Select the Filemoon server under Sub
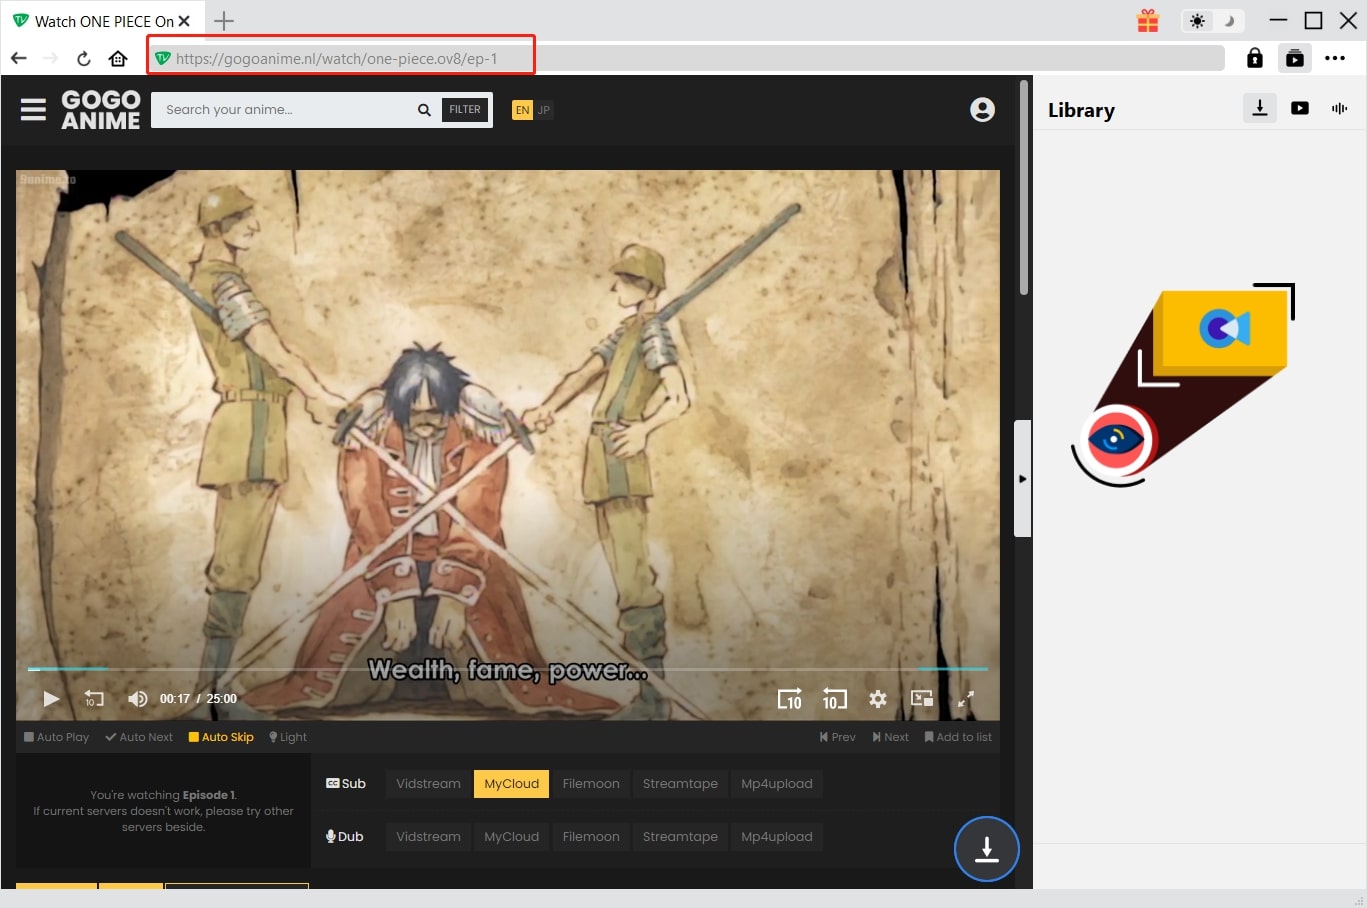The height and width of the screenshot is (908, 1367). pyautogui.click(x=591, y=784)
